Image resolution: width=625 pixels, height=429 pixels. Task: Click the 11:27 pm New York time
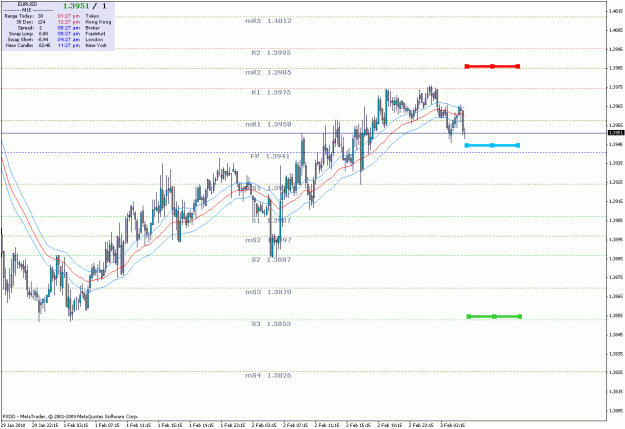(x=69, y=45)
